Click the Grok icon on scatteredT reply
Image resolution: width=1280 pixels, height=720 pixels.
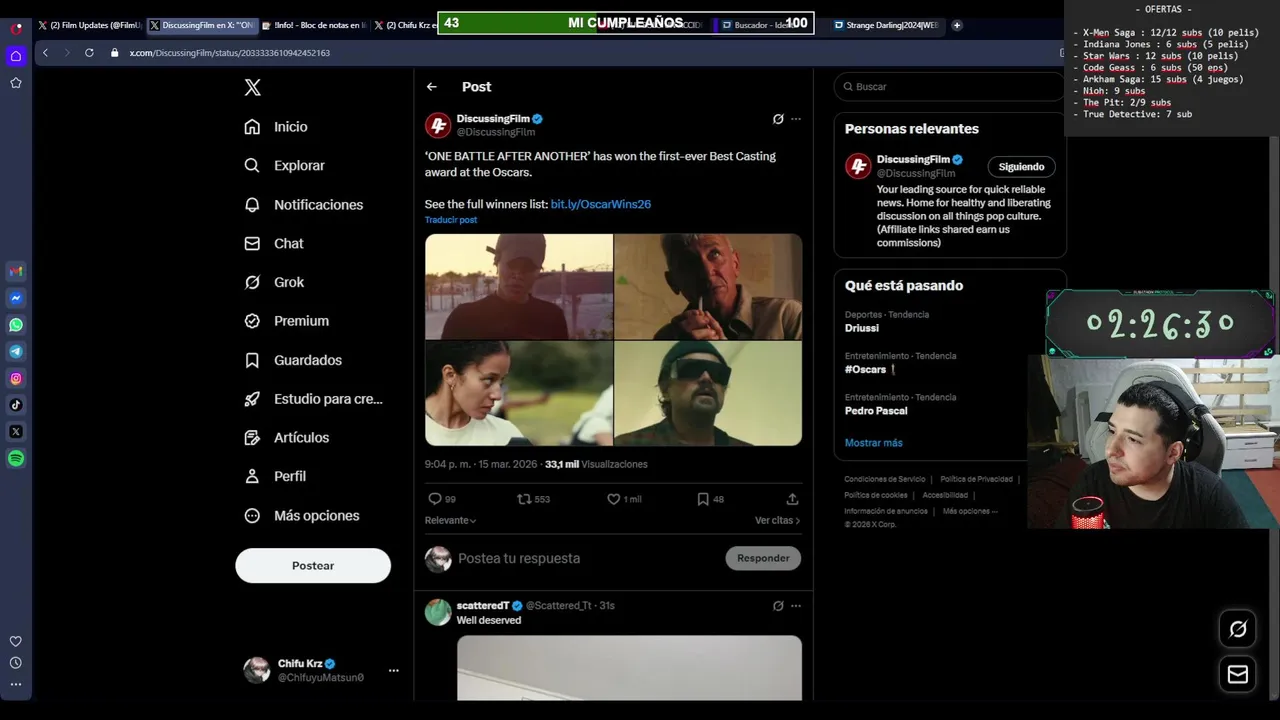pyautogui.click(x=778, y=606)
